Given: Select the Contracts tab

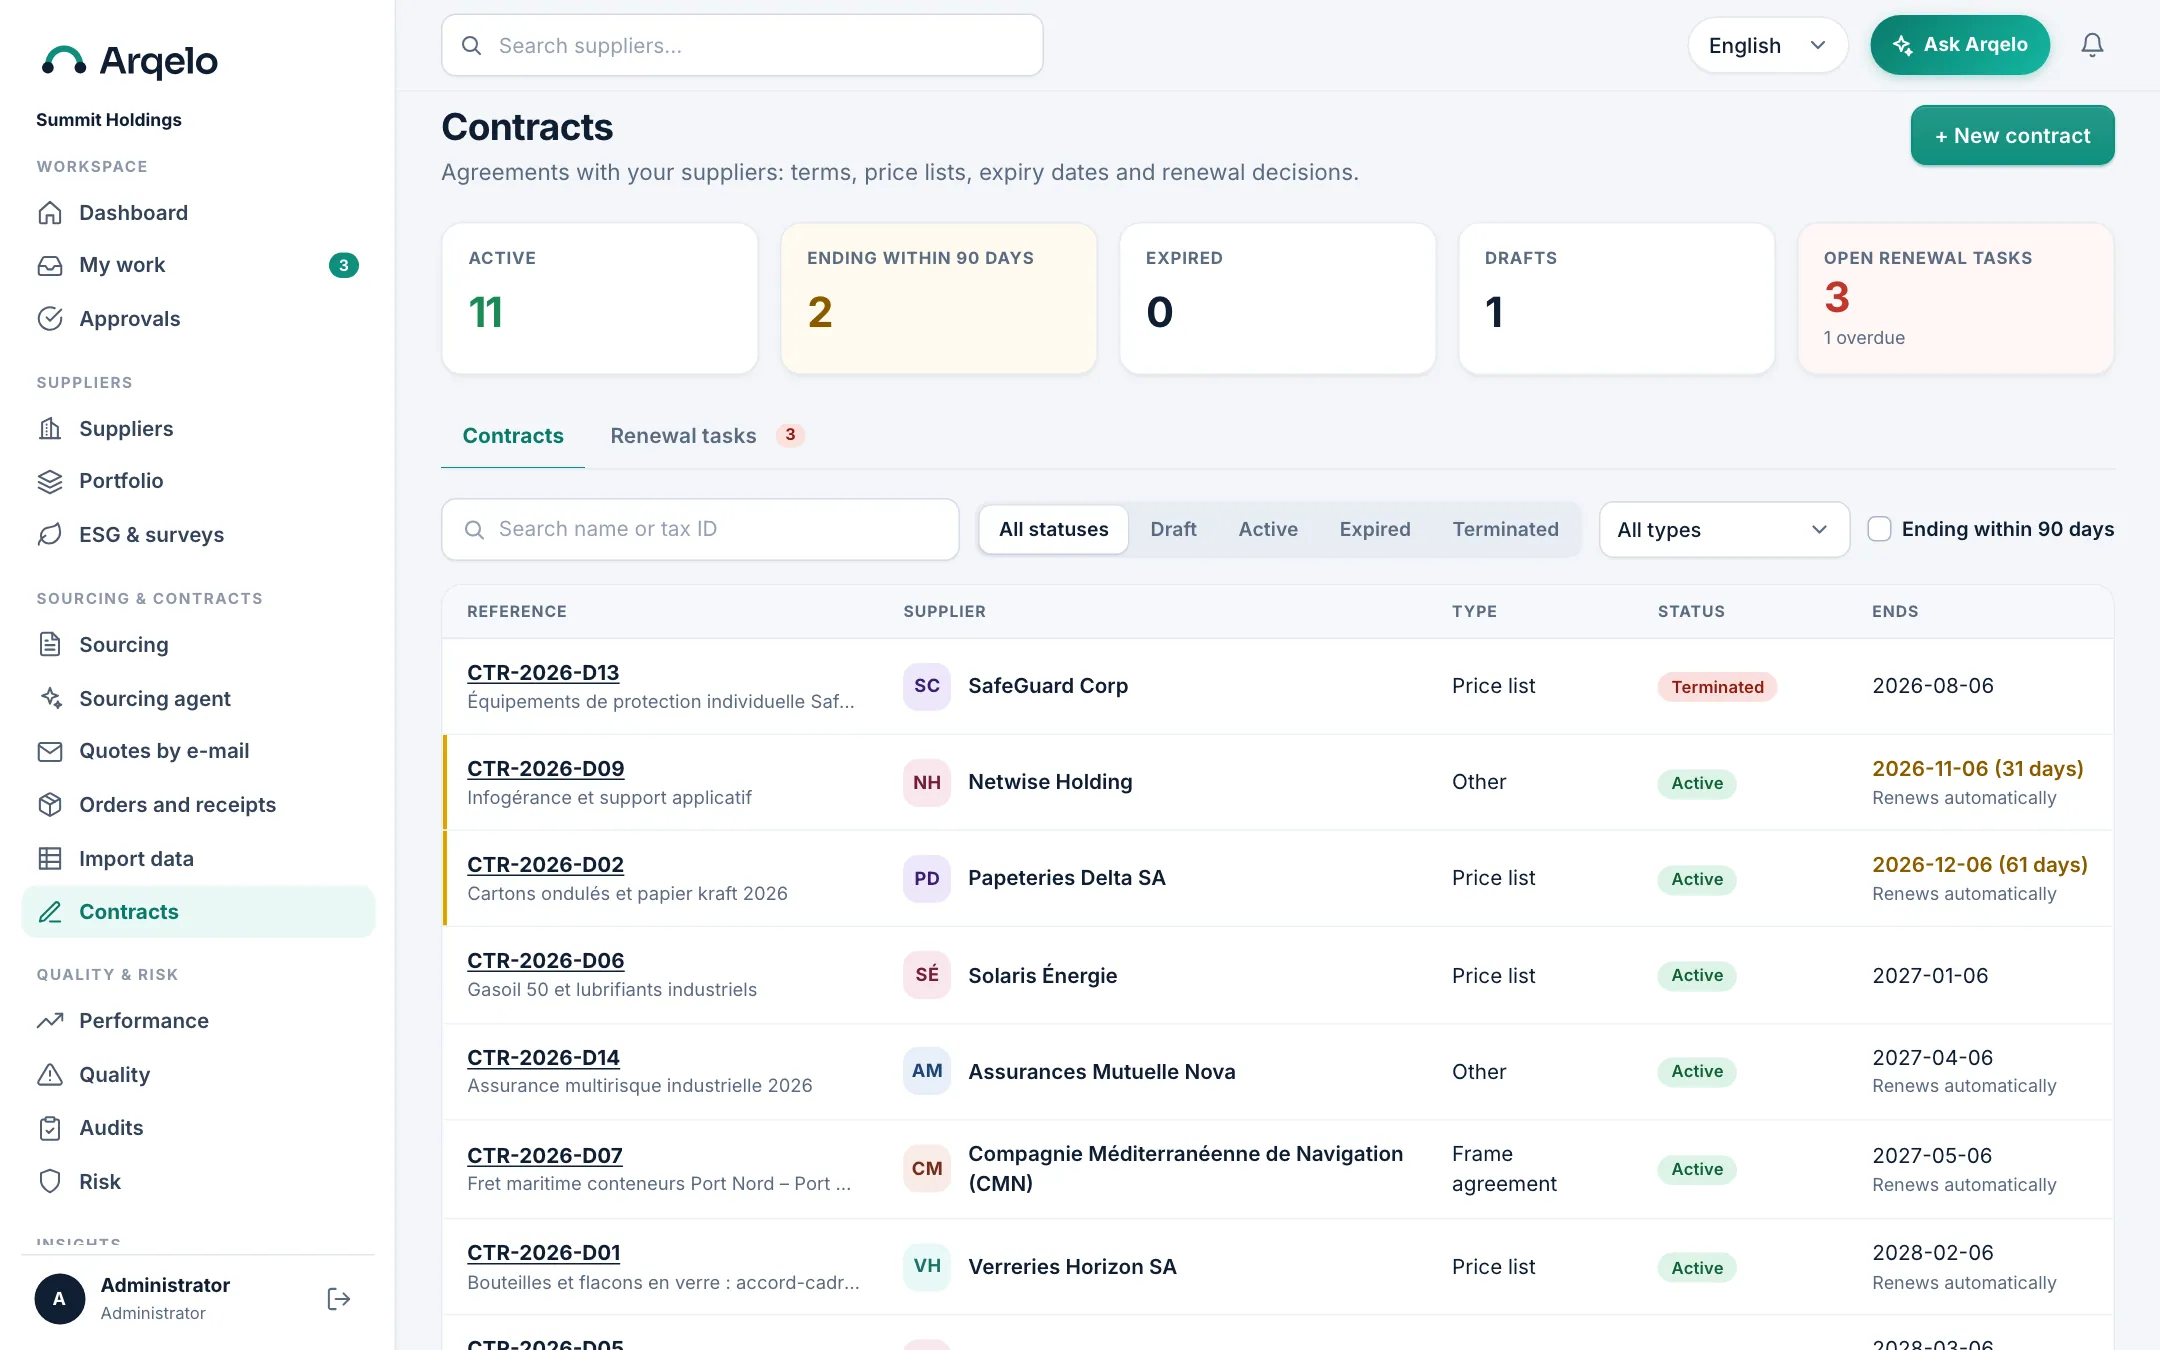Looking at the screenshot, I should 513,435.
